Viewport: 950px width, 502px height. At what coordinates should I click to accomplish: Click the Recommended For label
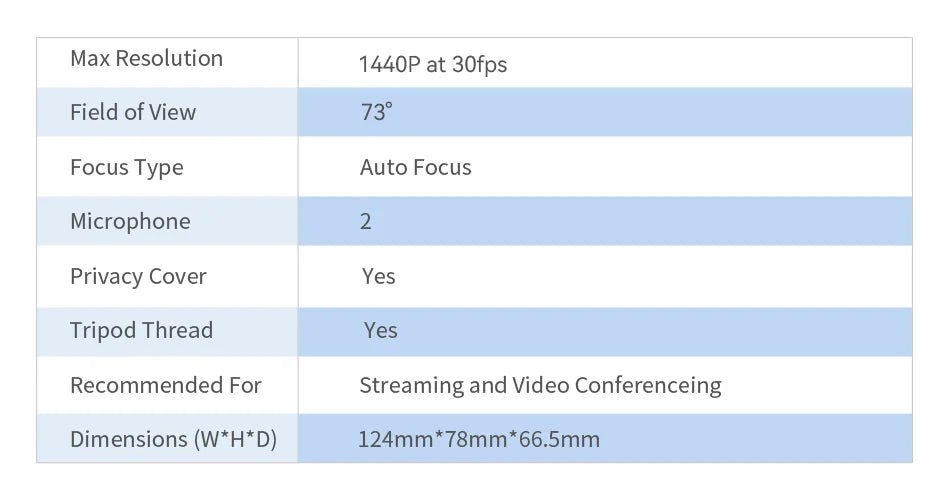[165, 386]
